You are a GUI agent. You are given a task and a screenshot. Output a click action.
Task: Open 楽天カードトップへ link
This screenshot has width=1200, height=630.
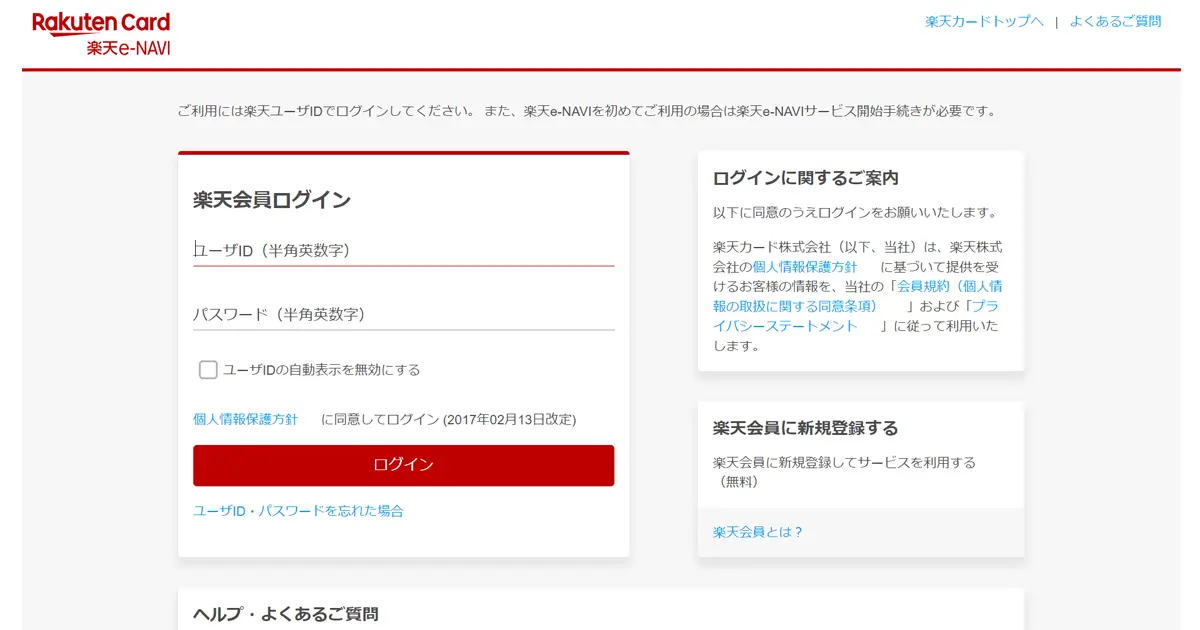tap(984, 21)
